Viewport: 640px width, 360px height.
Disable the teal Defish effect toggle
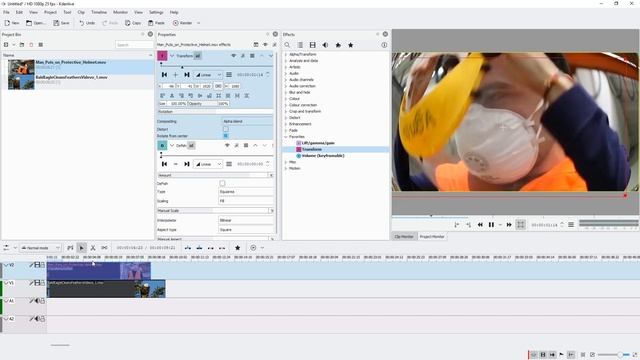click(162, 145)
